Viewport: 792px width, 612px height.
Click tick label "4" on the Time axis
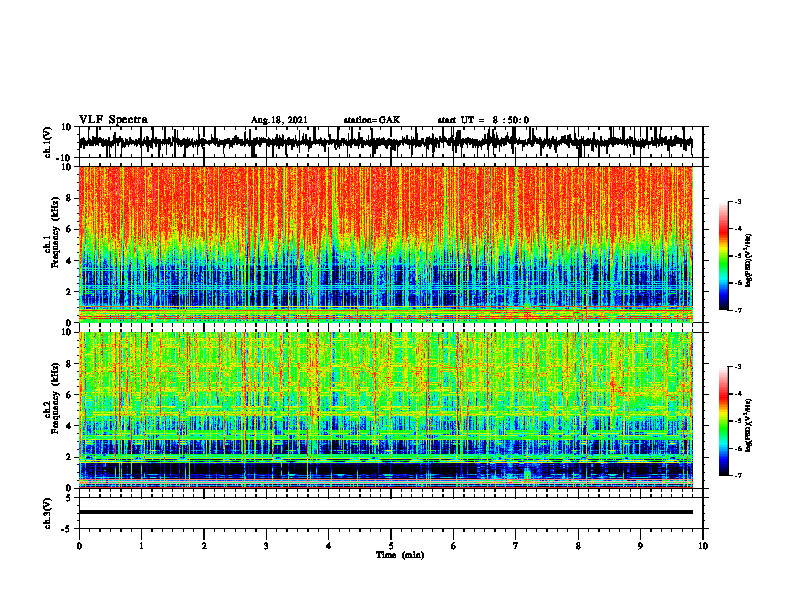329,546
